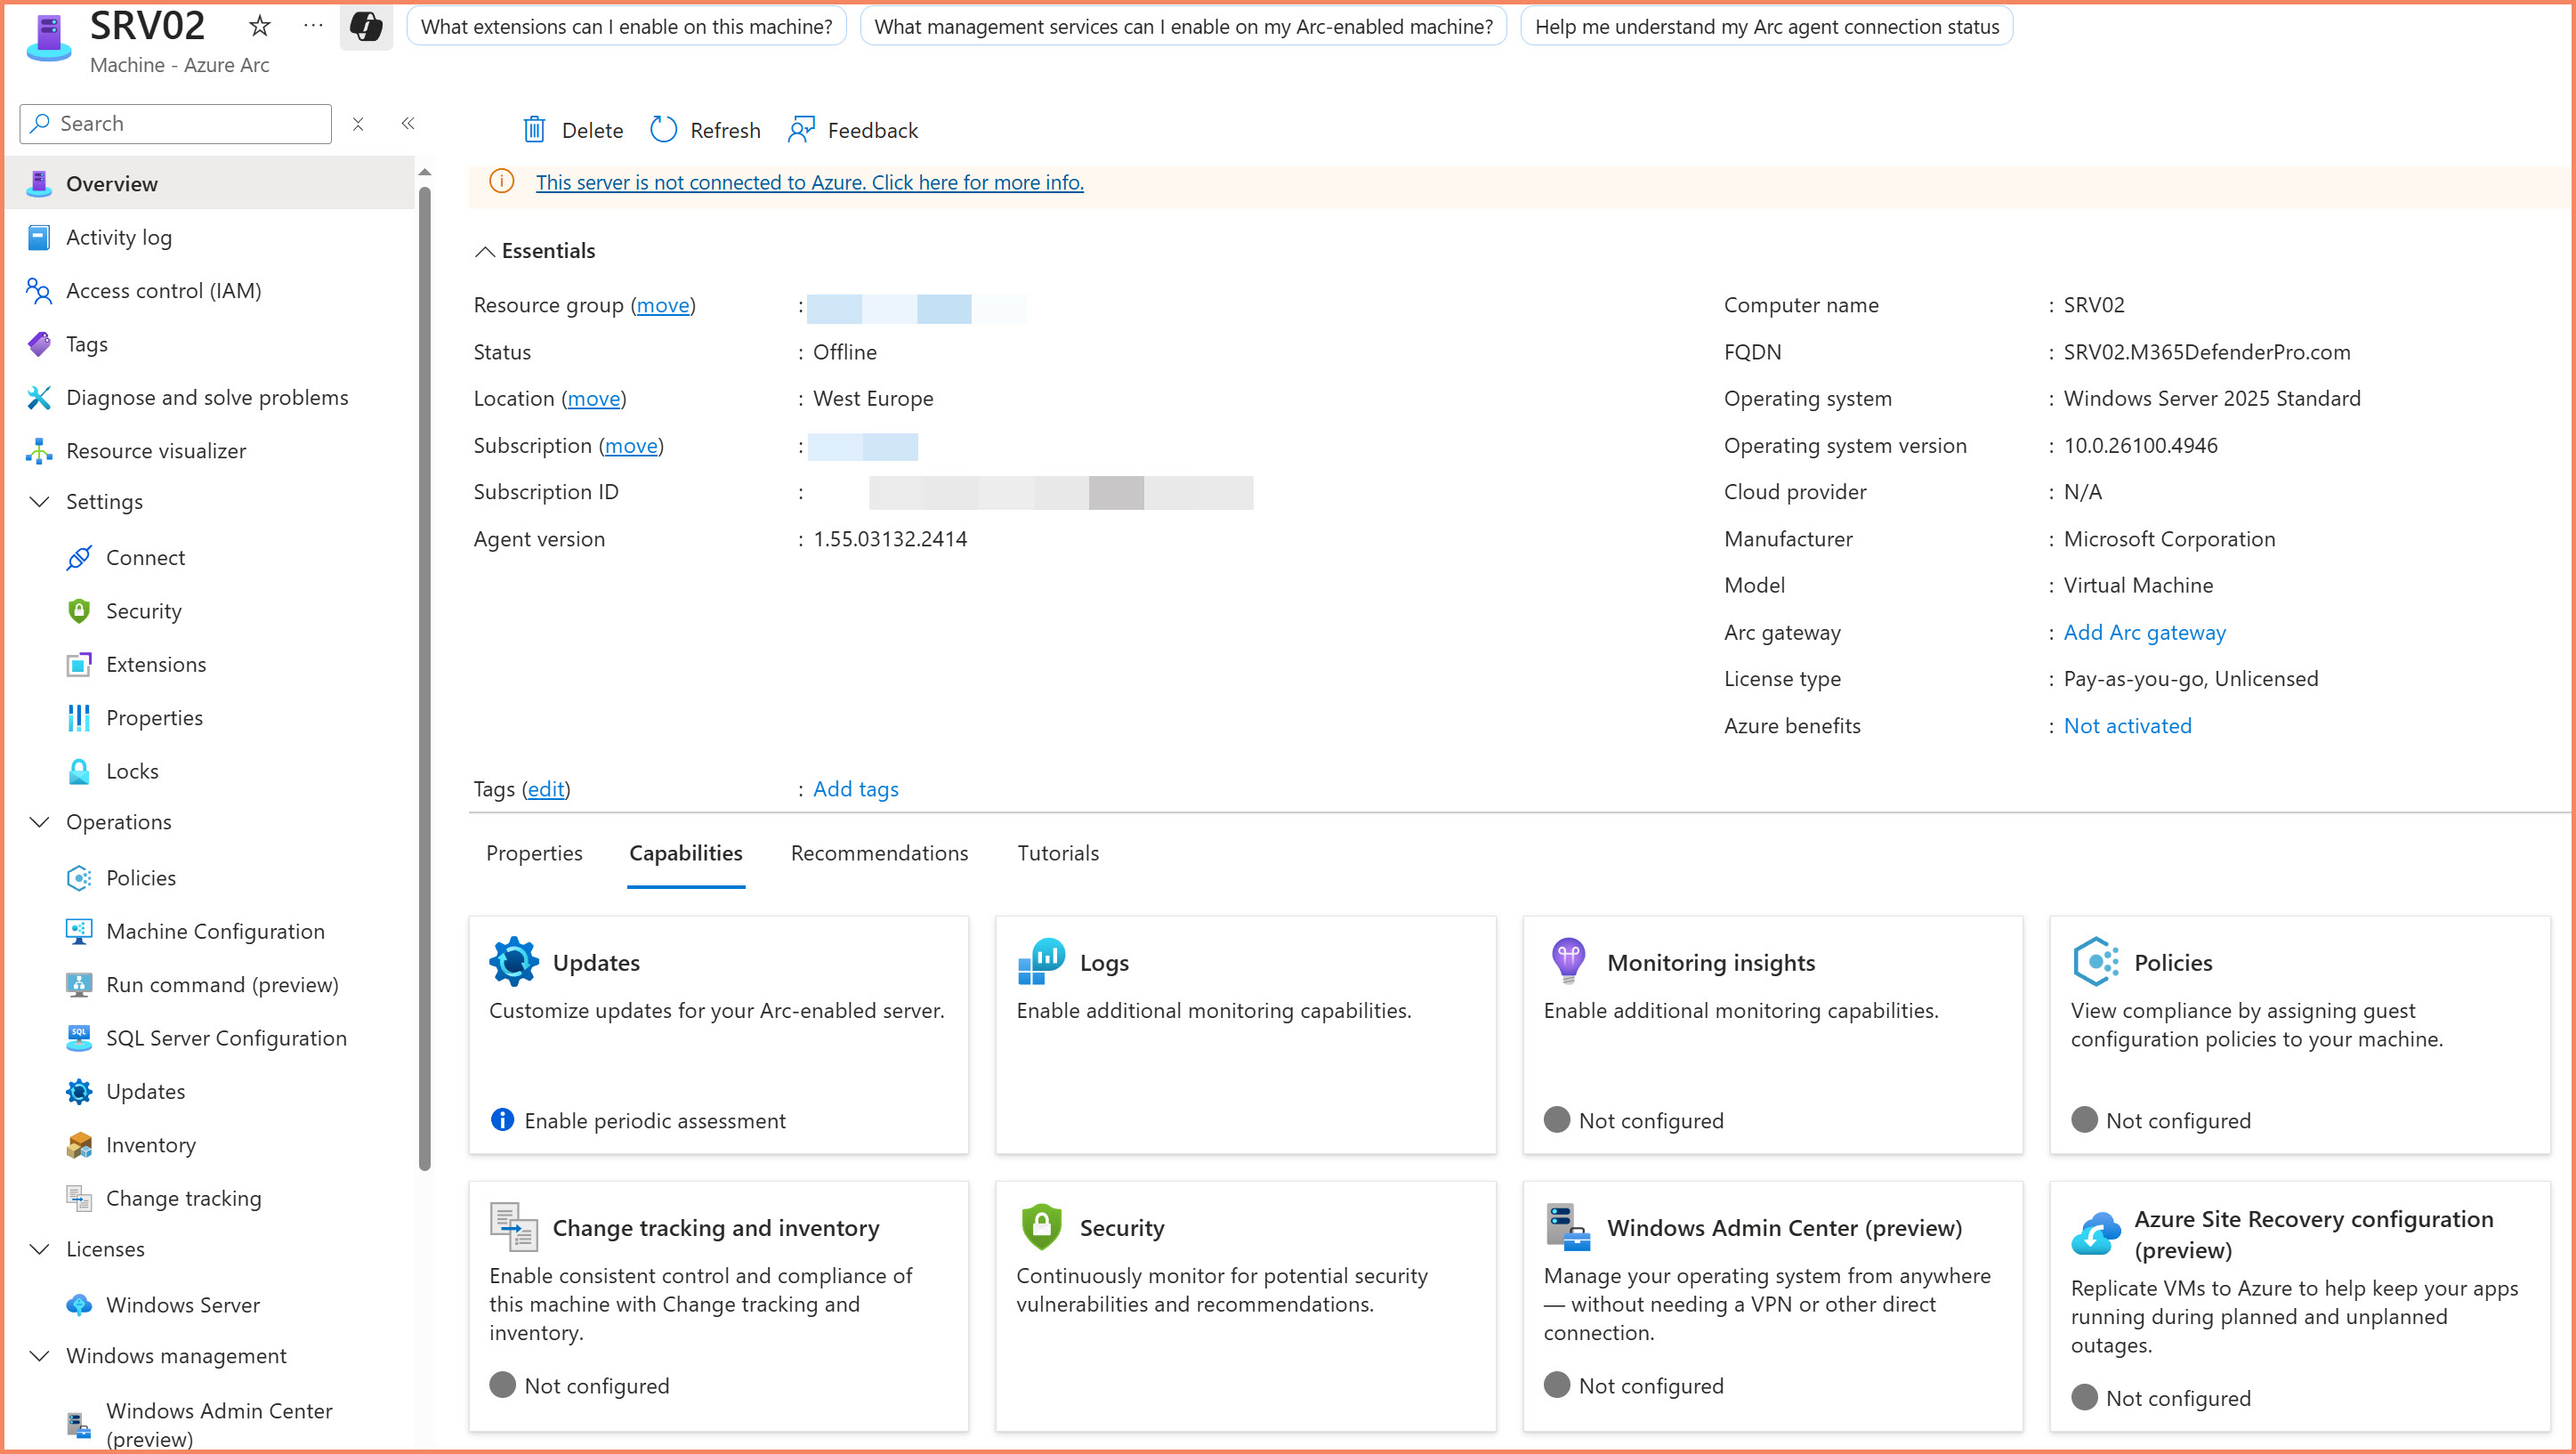This screenshot has width=2576, height=1454.
Task: Click into the sidebar Search field
Action: 176,124
